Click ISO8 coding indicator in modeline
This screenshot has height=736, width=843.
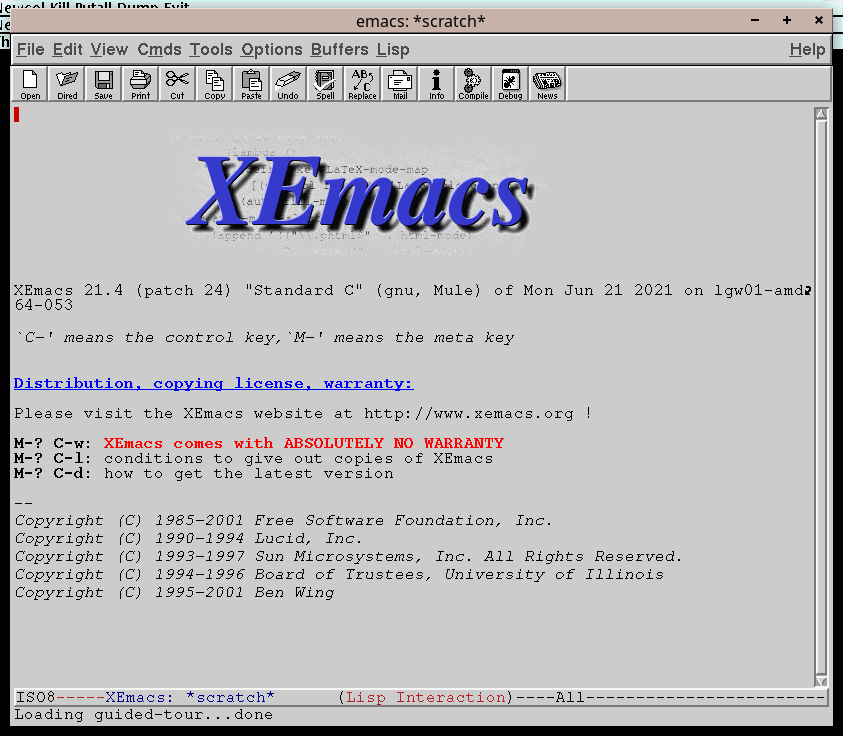point(35,697)
